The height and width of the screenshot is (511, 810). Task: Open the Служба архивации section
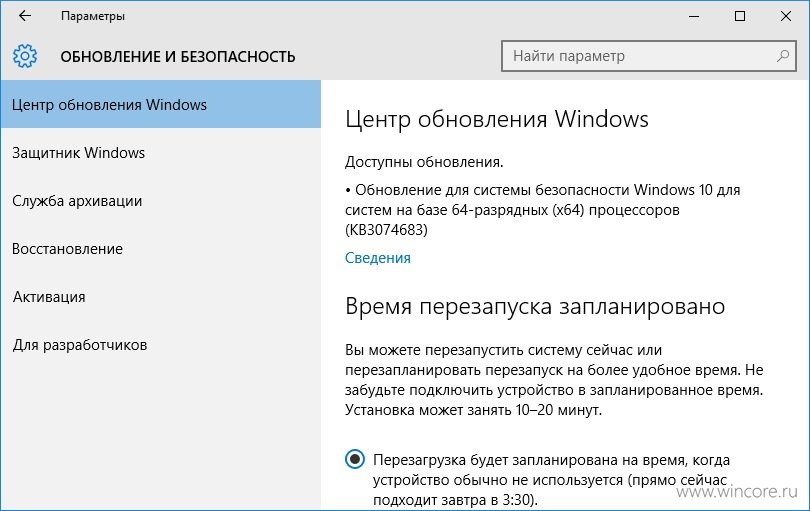[161, 200]
